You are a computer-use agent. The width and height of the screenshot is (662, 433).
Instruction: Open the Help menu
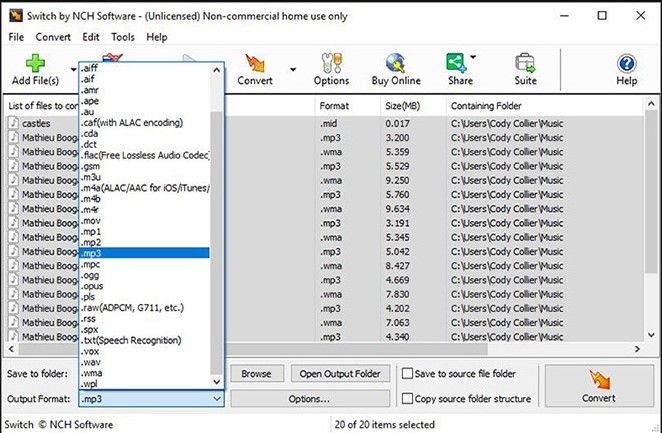click(157, 37)
